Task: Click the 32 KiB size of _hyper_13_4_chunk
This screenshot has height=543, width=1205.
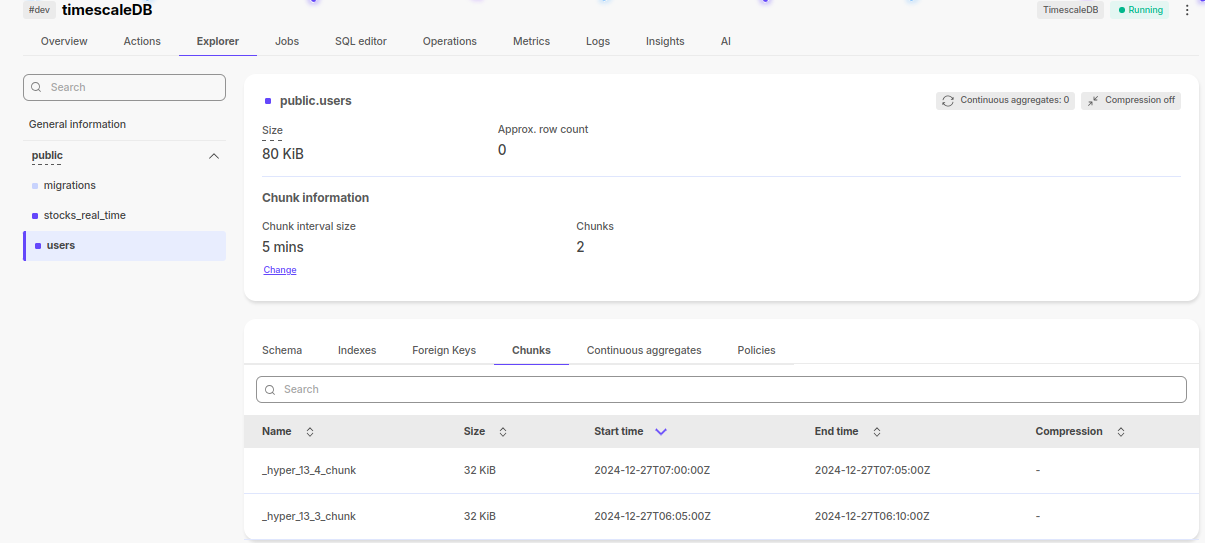Action: [480, 471]
